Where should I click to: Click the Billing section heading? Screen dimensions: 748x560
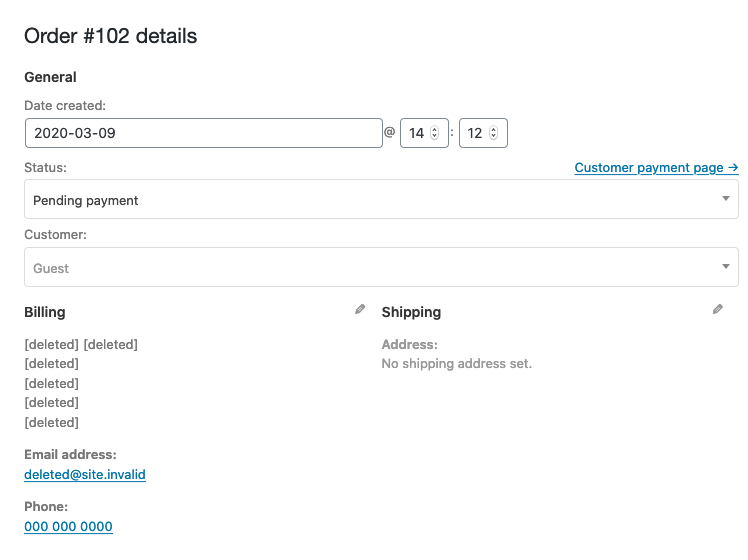[x=45, y=312]
